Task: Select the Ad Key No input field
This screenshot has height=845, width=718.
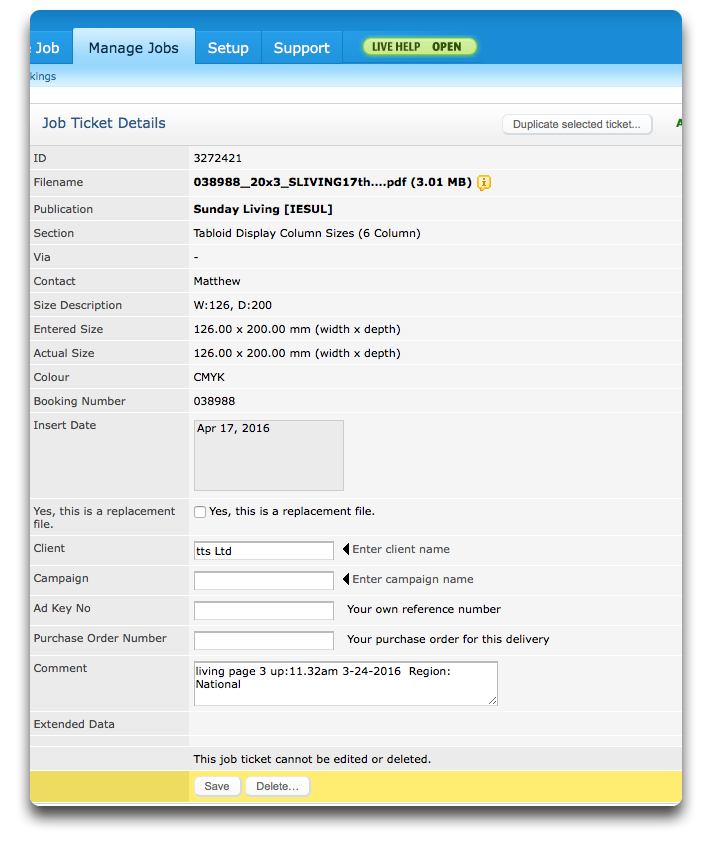Action: [264, 611]
